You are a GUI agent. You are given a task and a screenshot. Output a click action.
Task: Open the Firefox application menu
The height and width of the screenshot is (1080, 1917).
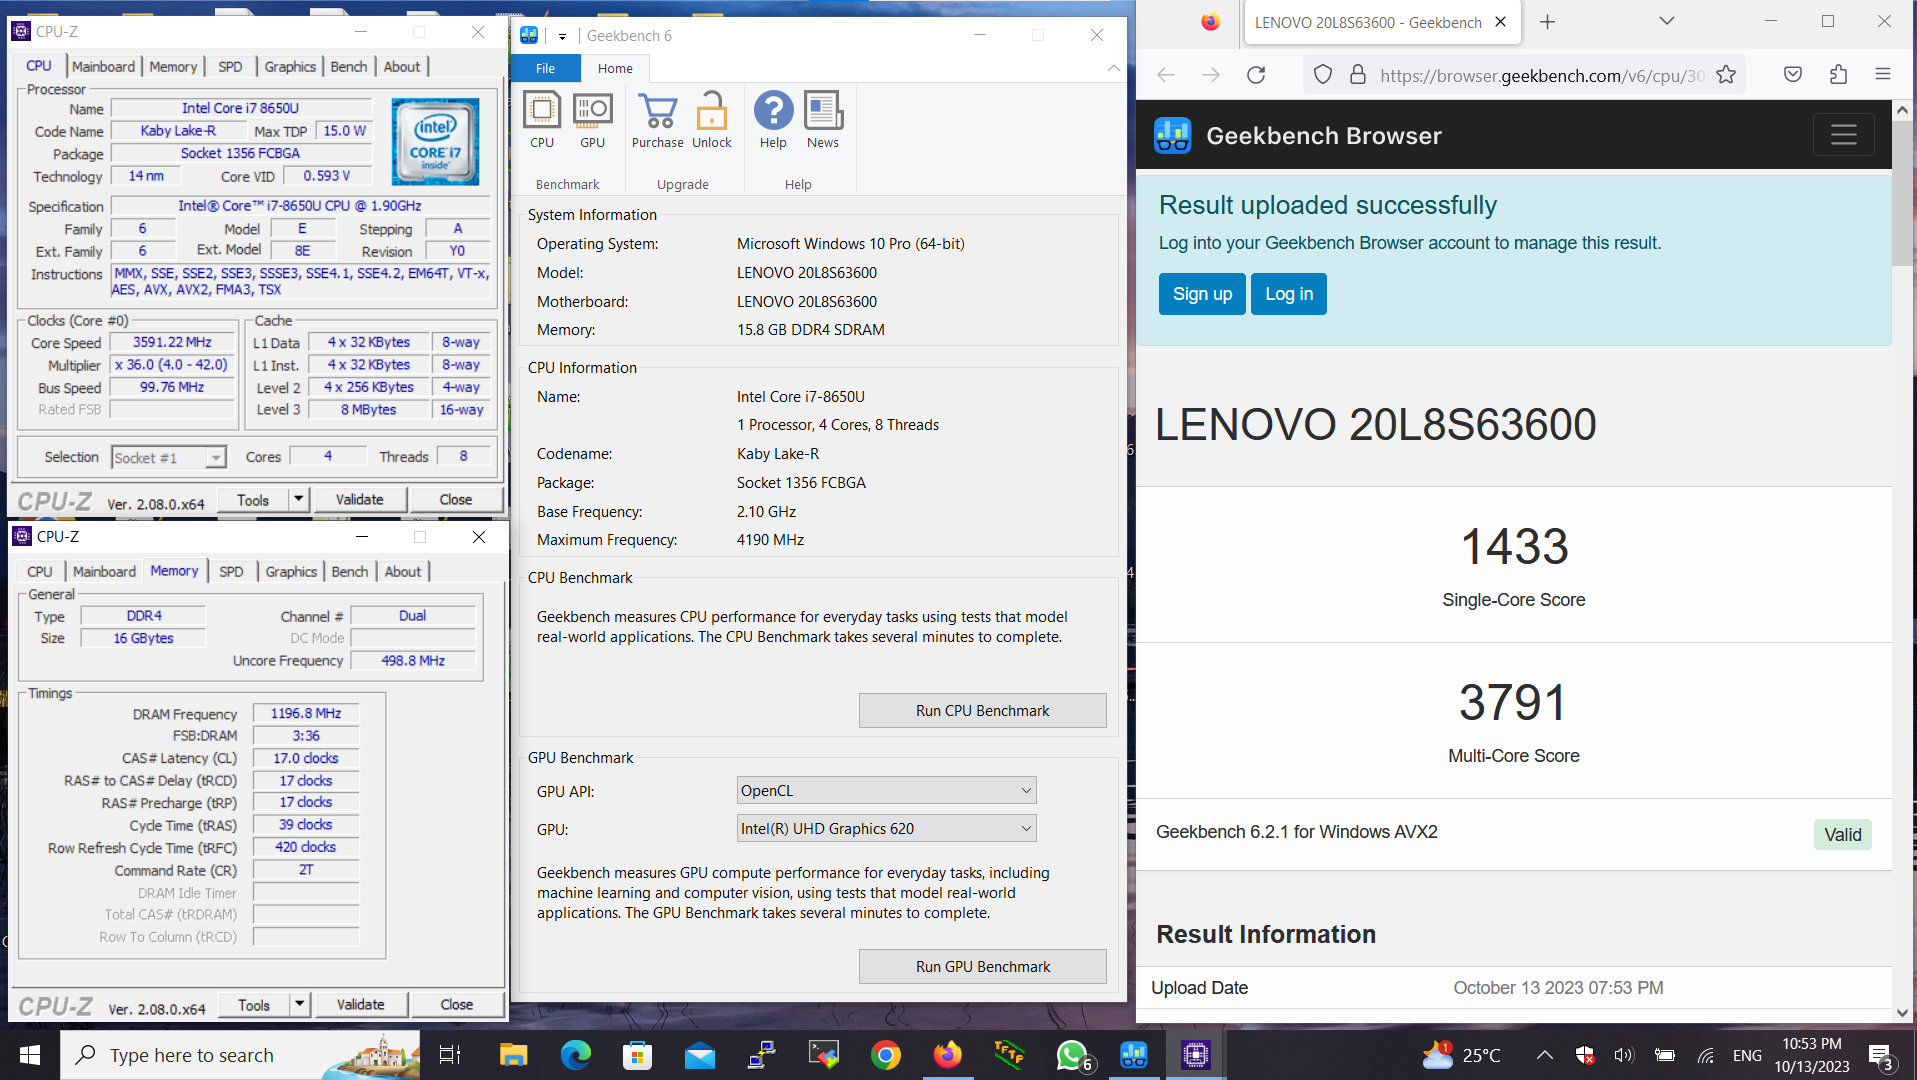pyautogui.click(x=1883, y=75)
